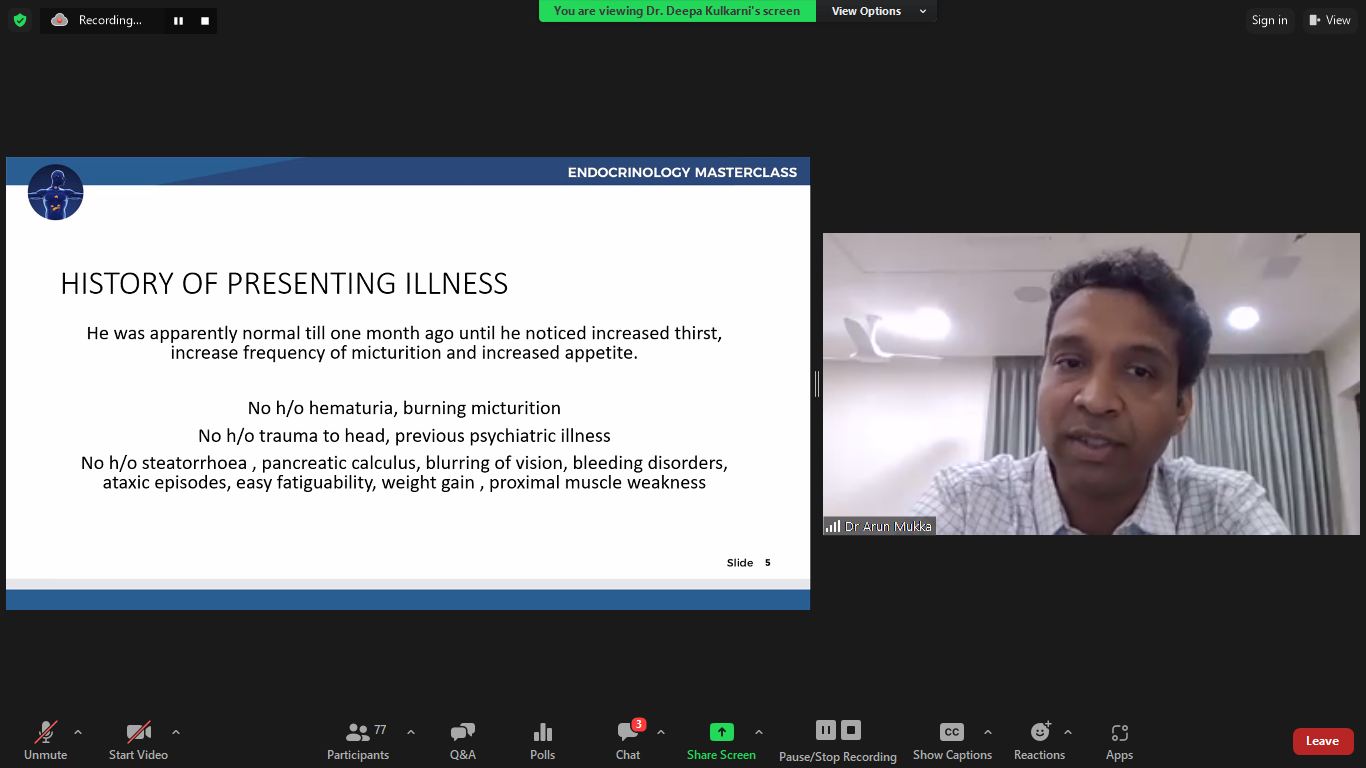
Task: Open the Reactions menu
Action: pyautogui.click(x=1039, y=741)
